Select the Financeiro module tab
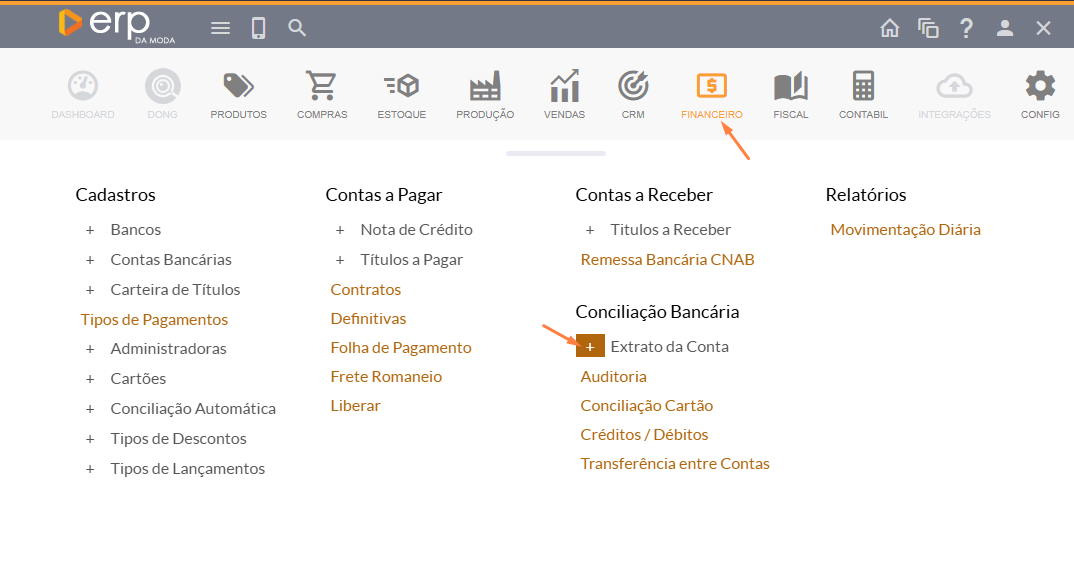1074x561 pixels. [x=711, y=95]
